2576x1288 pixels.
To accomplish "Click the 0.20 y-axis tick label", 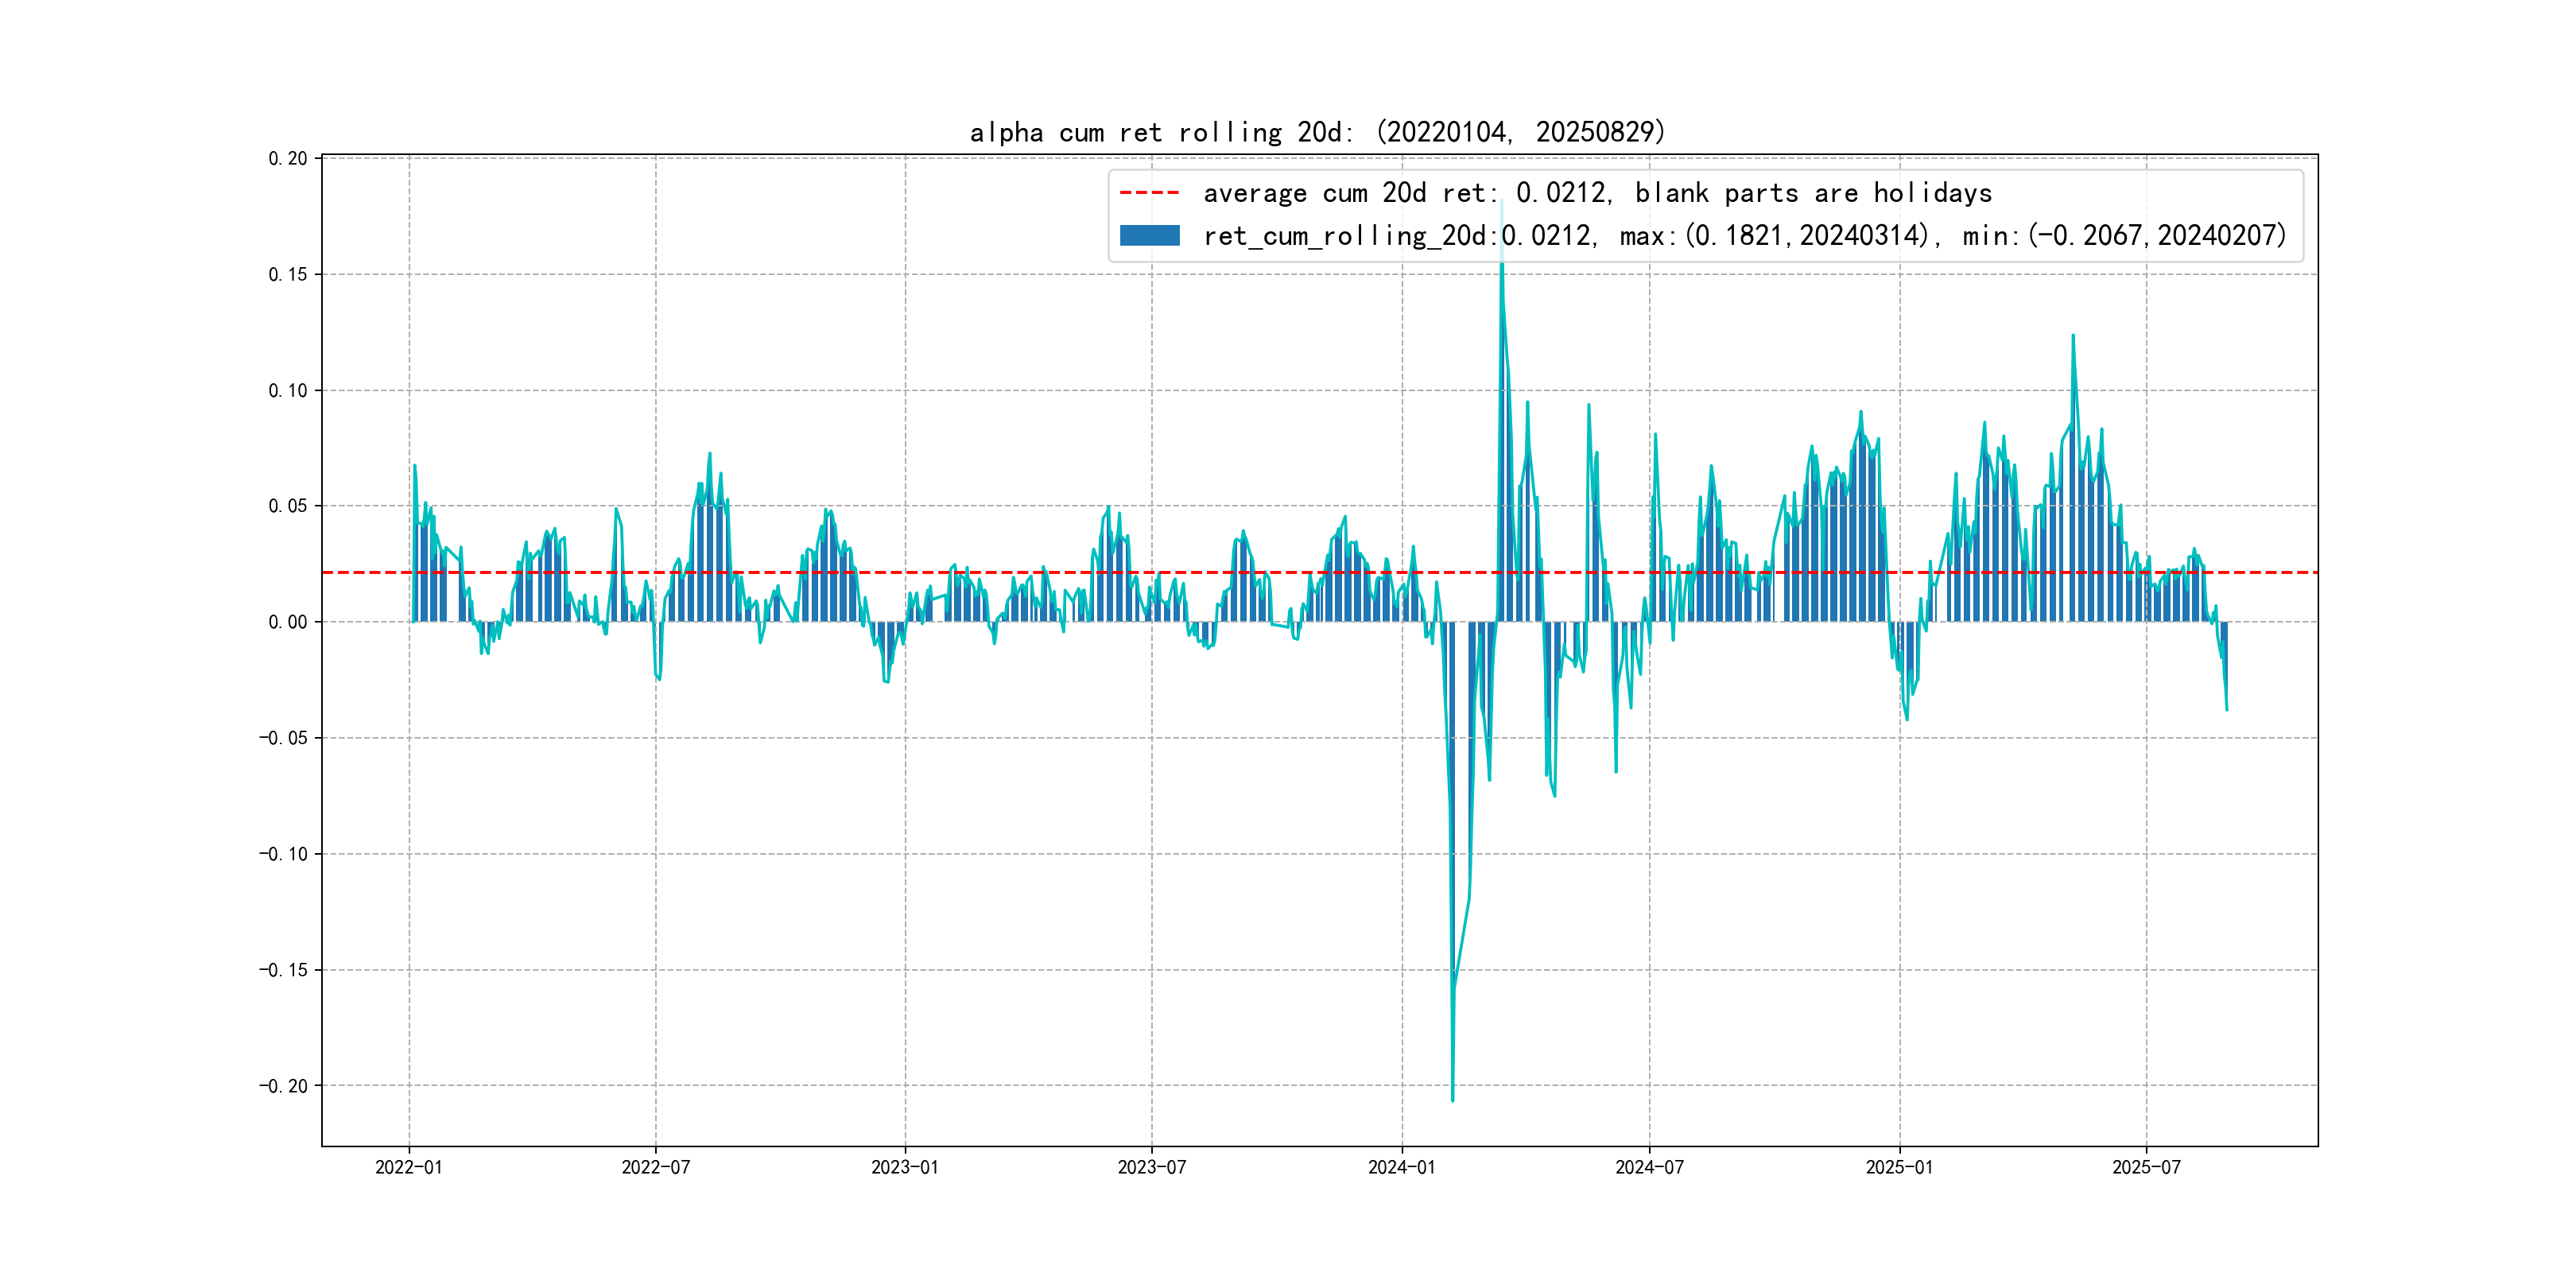I will point(288,158).
